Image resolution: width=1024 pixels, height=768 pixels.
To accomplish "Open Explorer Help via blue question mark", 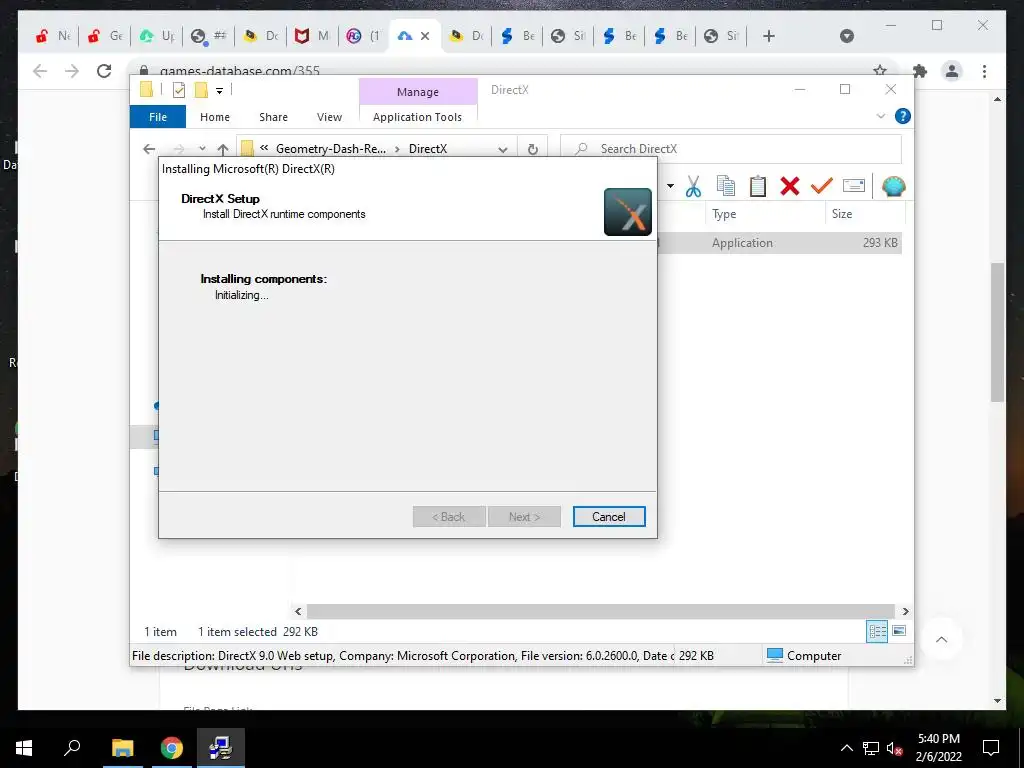I will pos(903,116).
